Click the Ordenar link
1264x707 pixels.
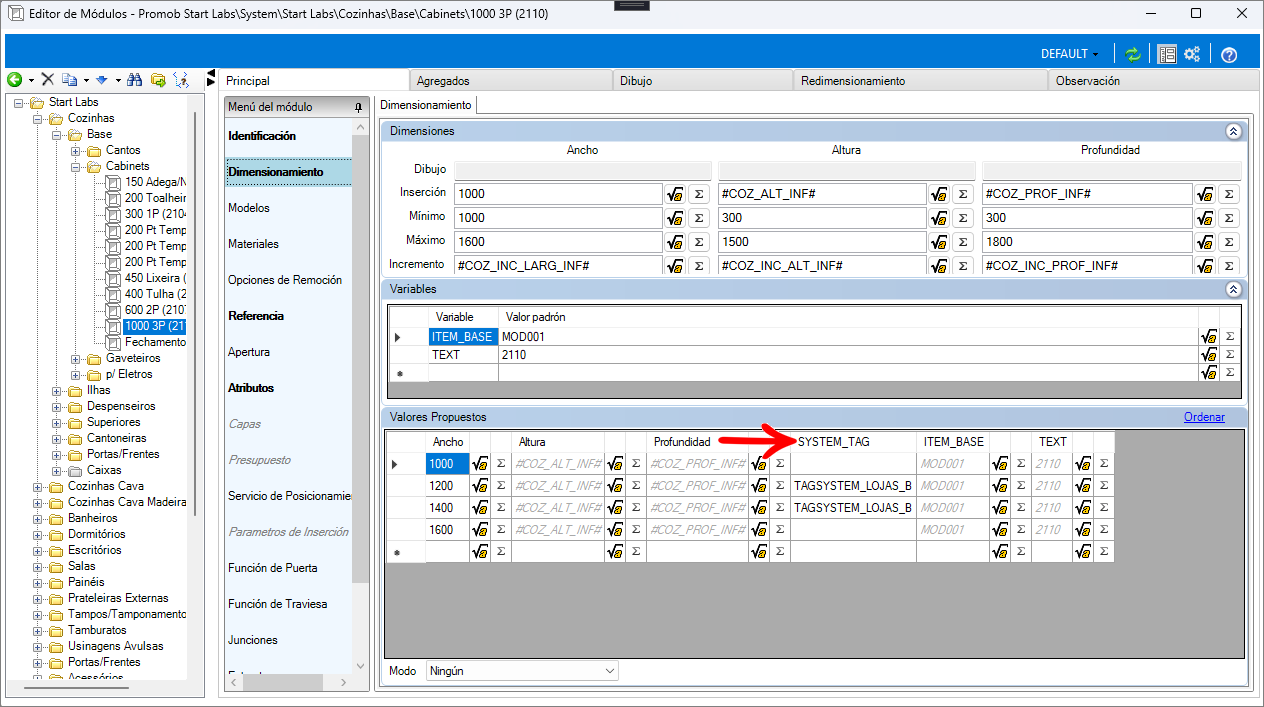click(x=1204, y=417)
